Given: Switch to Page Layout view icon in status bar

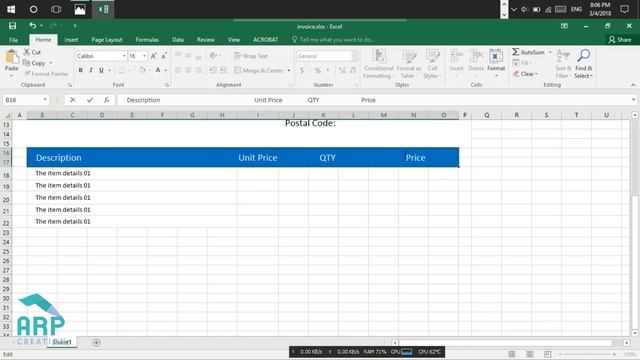Looking at the screenshot, I should coord(529,354).
